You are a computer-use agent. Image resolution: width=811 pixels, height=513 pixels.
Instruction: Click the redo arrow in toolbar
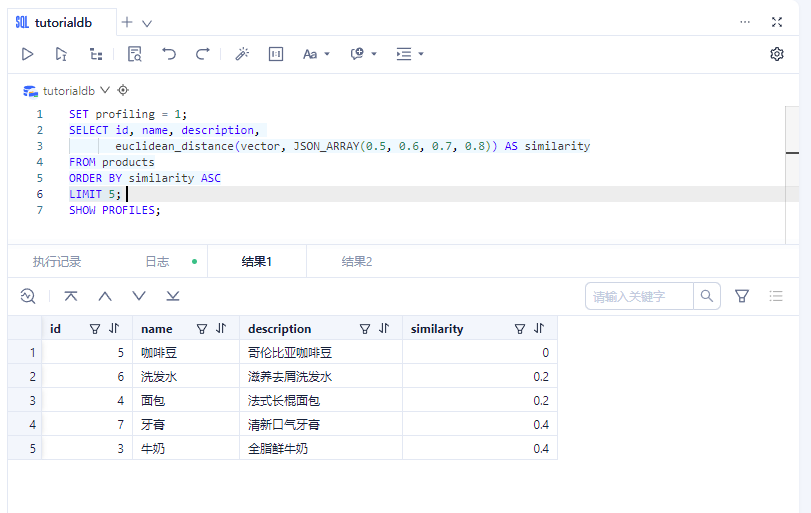pos(202,54)
